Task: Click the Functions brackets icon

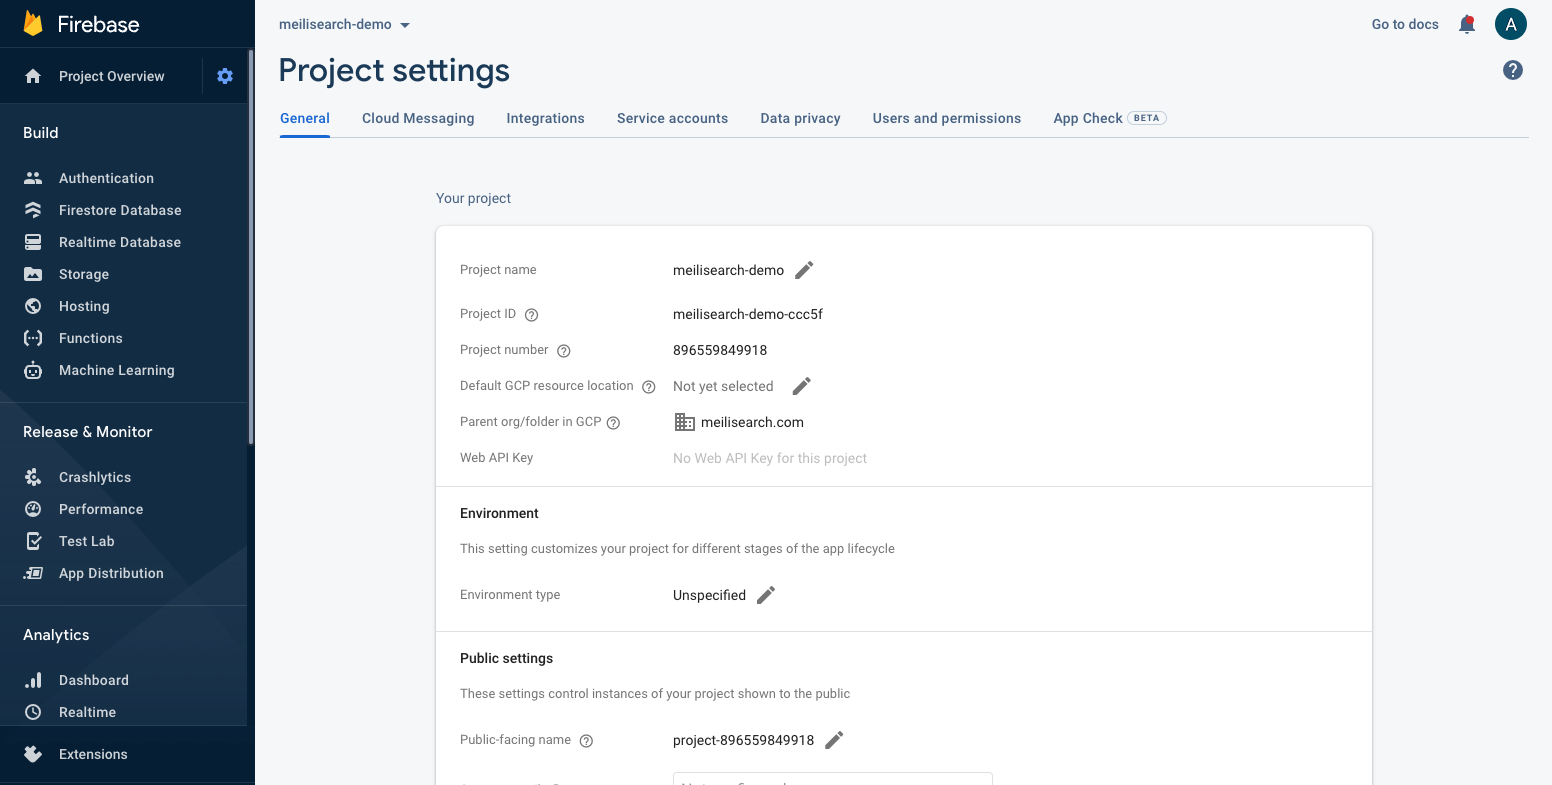Action: [33, 338]
